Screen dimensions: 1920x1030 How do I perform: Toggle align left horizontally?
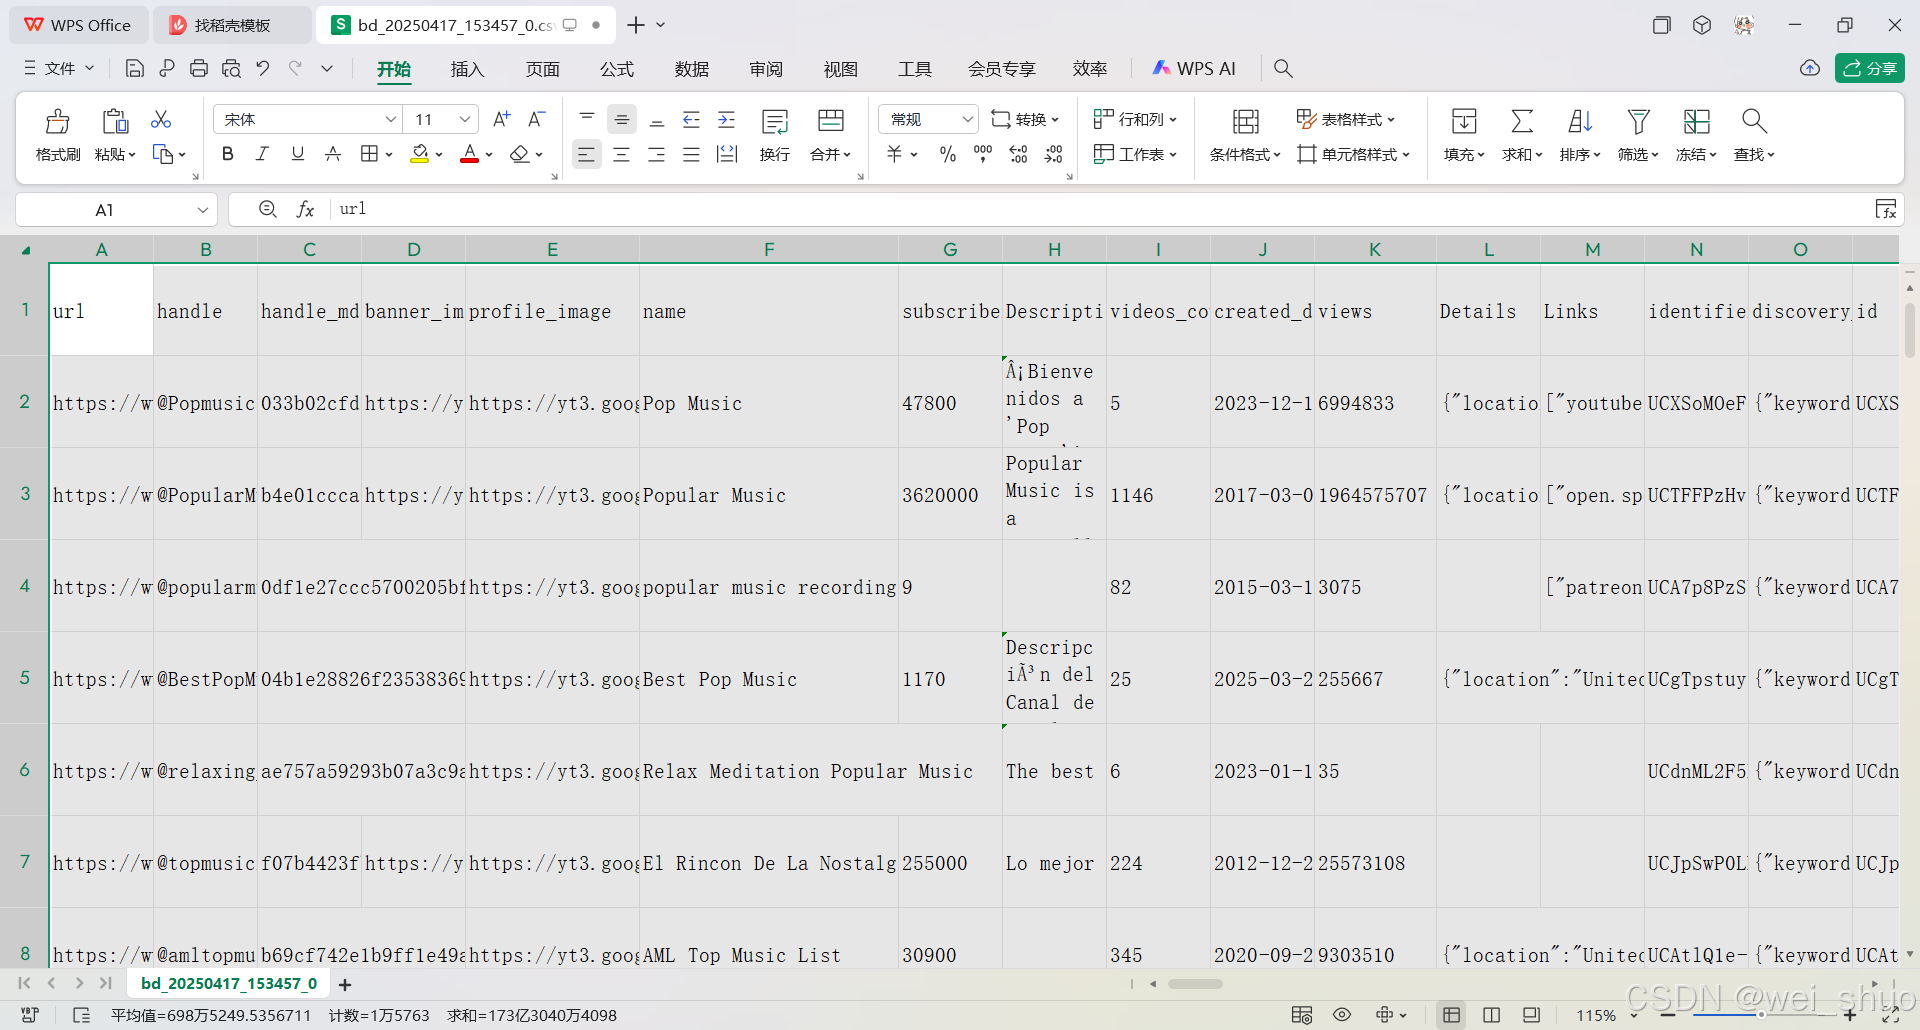click(x=586, y=154)
